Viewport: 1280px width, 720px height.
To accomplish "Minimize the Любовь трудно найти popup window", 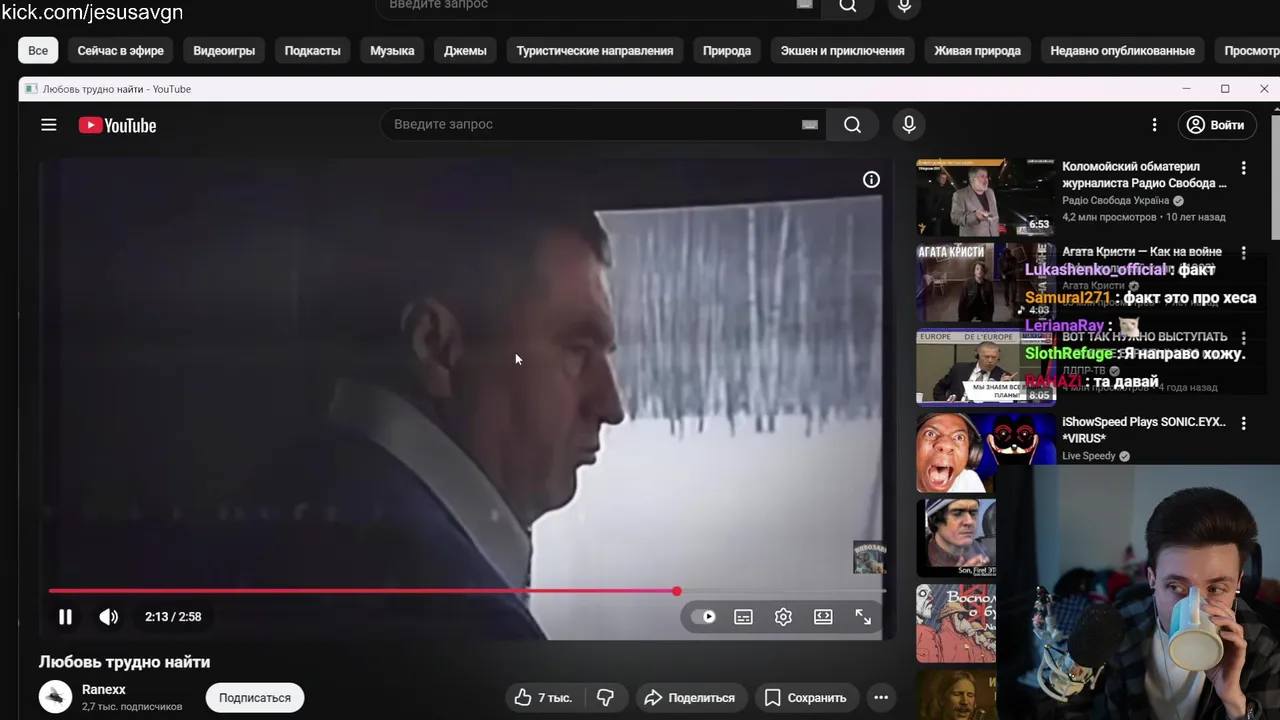I will 1186,89.
